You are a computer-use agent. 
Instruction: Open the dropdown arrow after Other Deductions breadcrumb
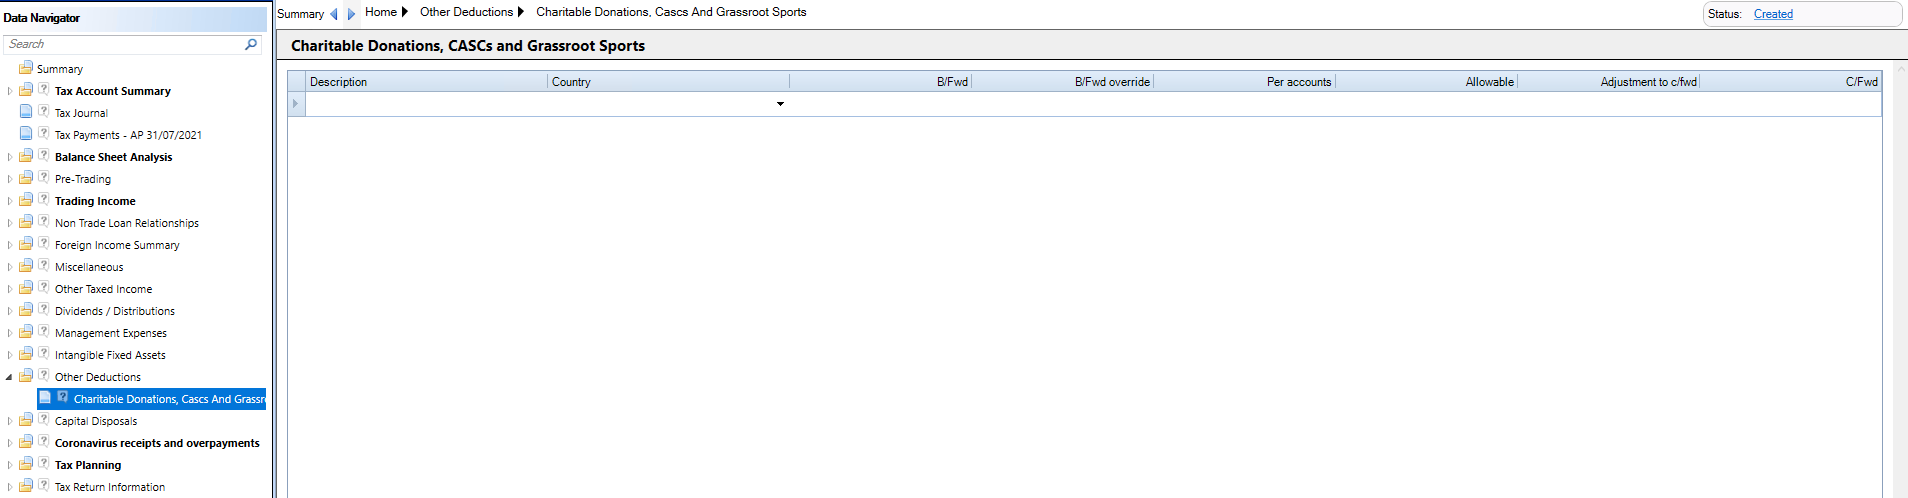pos(521,12)
